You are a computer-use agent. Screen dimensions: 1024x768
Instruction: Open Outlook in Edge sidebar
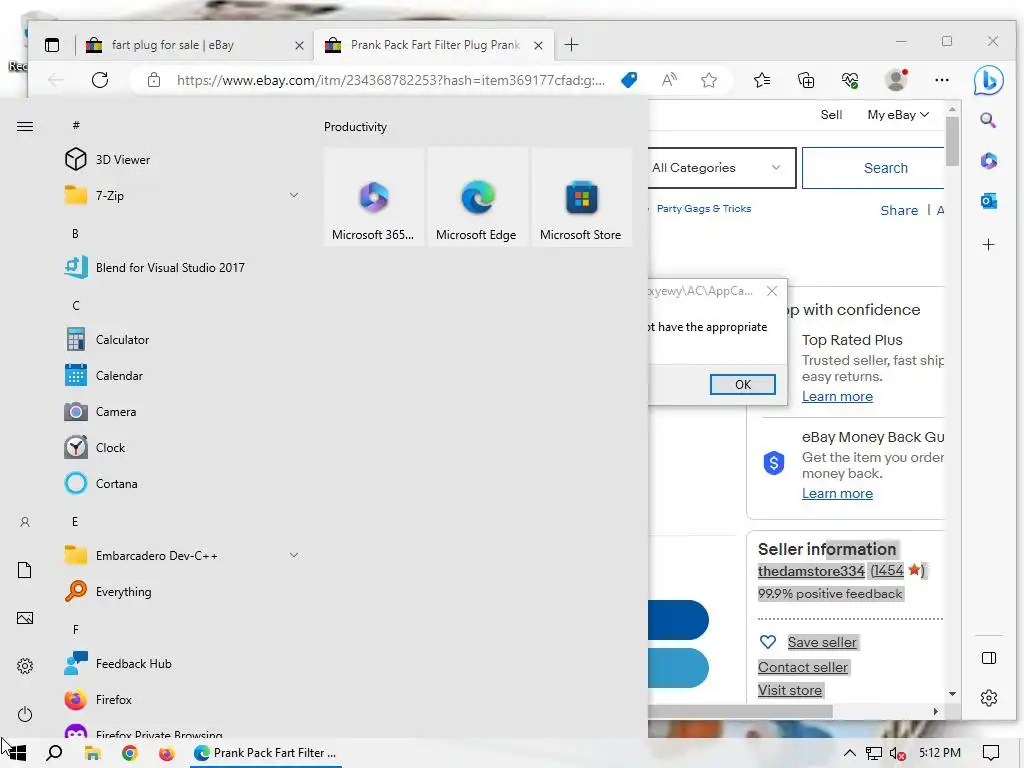click(989, 201)
